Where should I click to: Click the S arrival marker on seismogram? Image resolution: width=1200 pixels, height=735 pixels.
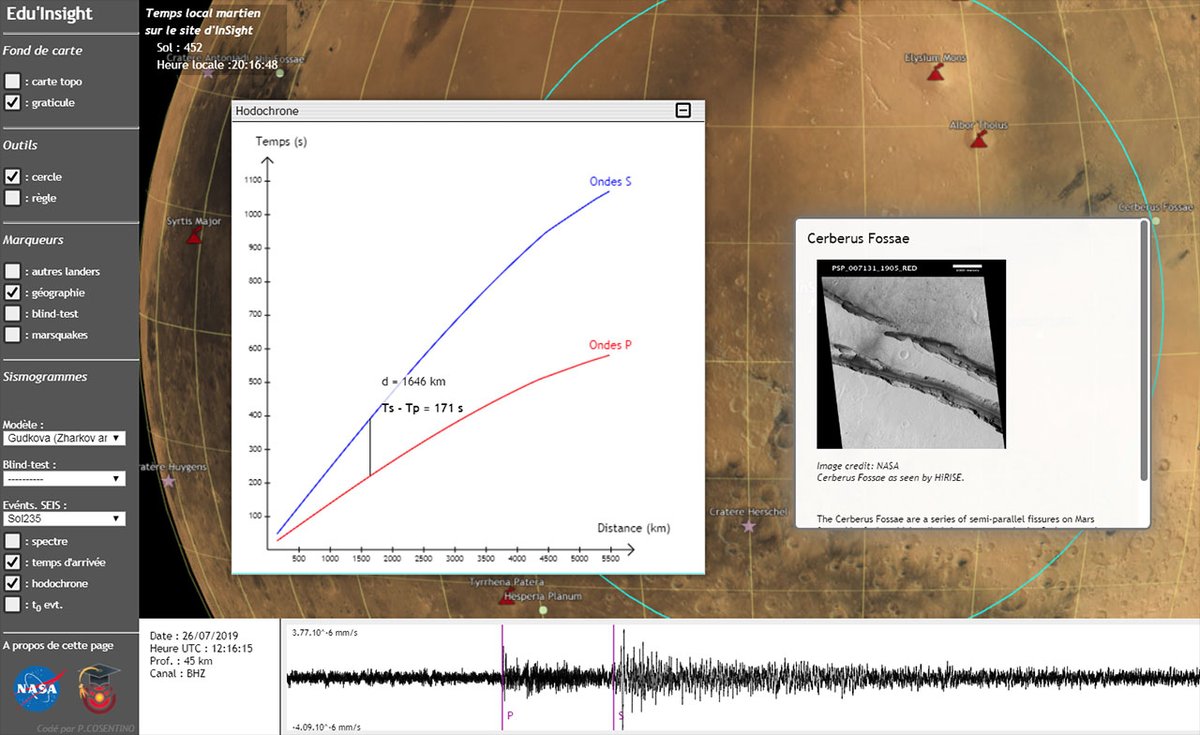click(614, 676)
